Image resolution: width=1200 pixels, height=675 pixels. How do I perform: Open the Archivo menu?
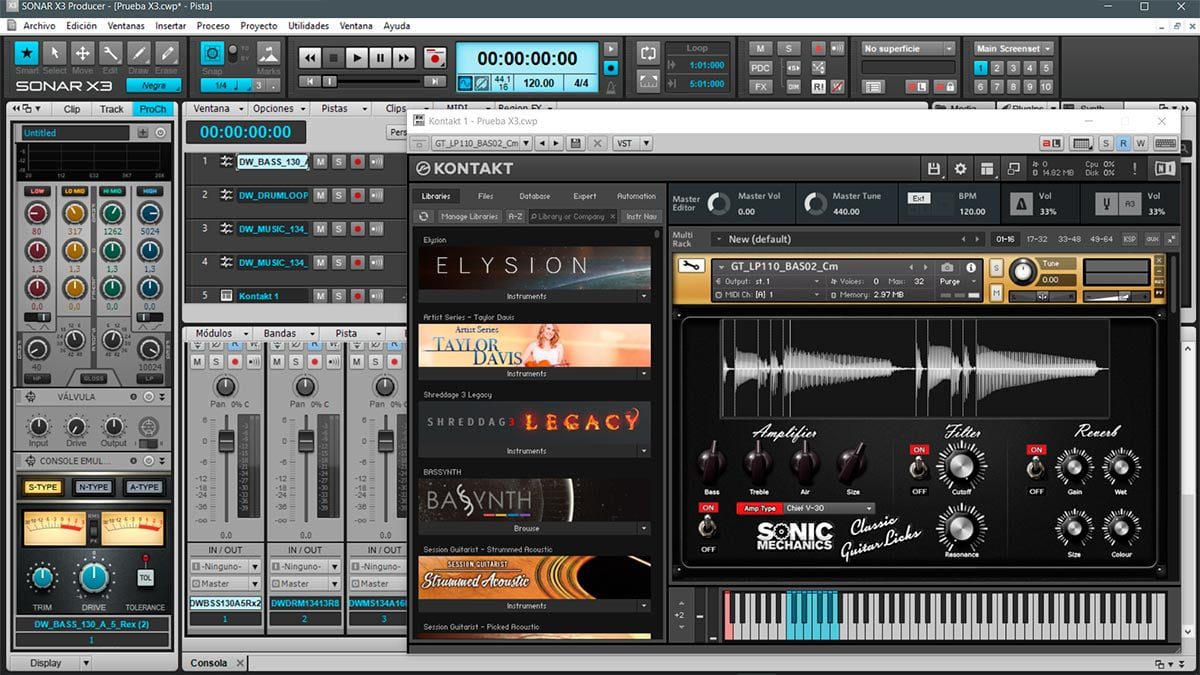(39, 25)
